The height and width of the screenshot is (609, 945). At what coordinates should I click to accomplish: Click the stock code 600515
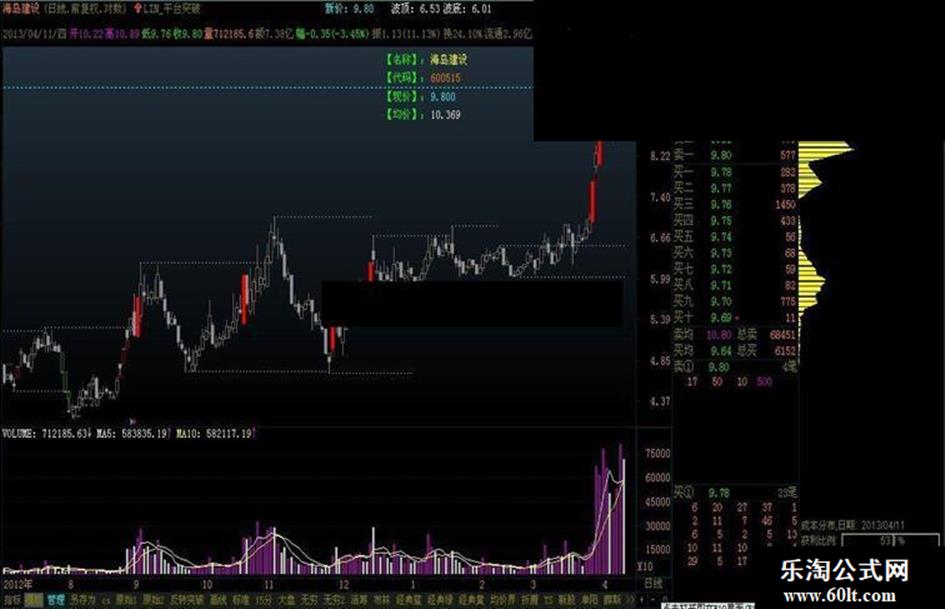[x=445, y=78]
